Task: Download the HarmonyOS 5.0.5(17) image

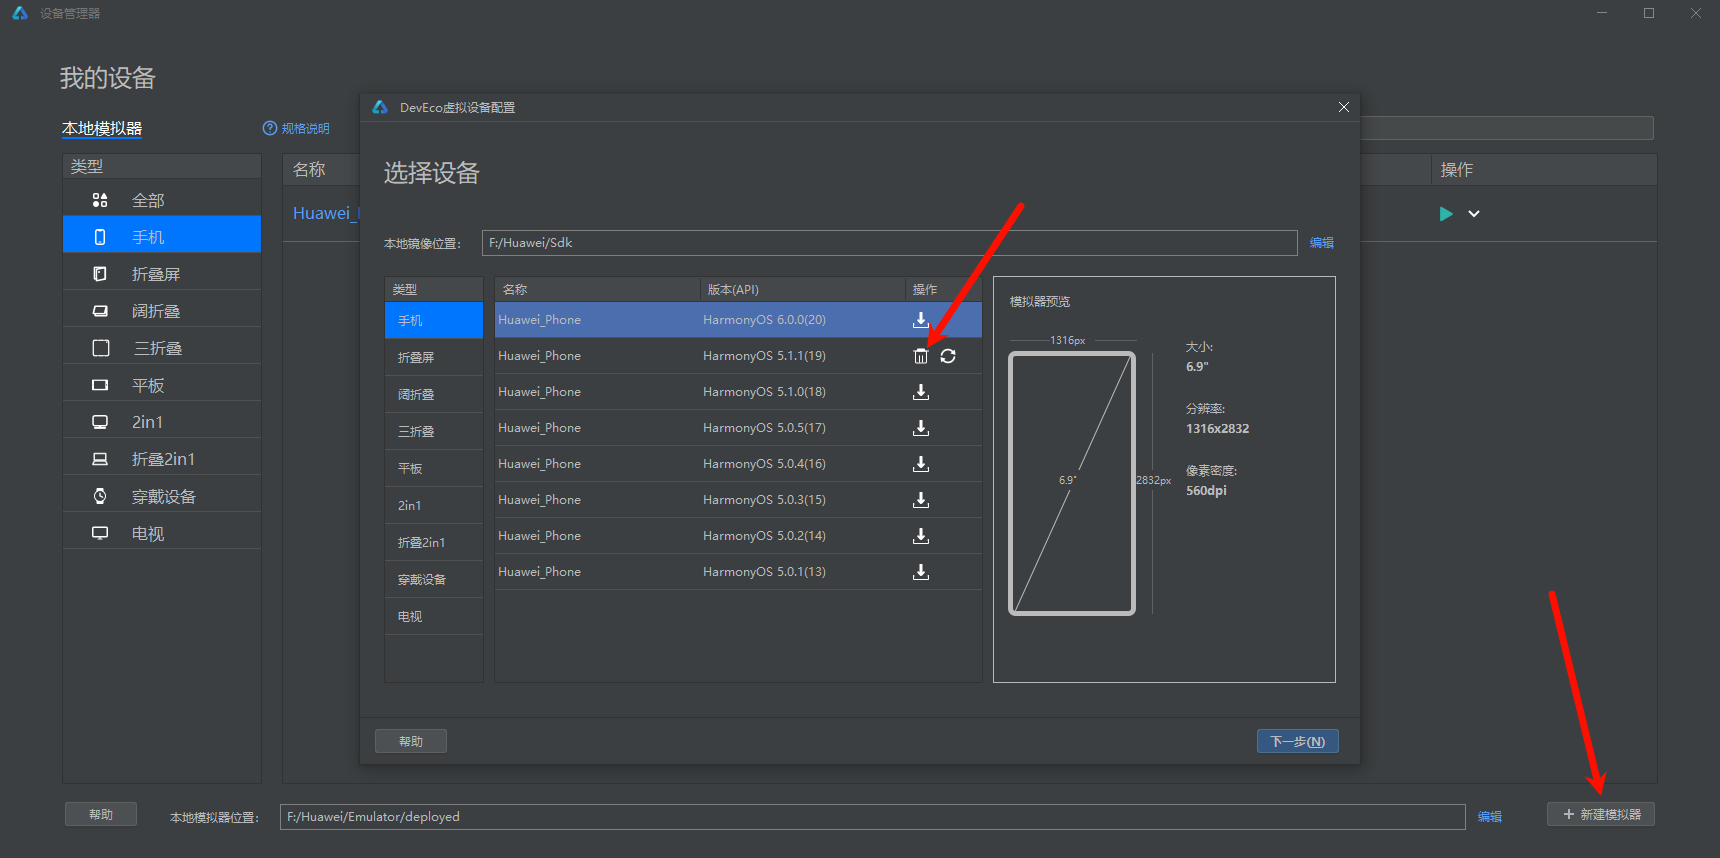Action: (x=921, y=428)
